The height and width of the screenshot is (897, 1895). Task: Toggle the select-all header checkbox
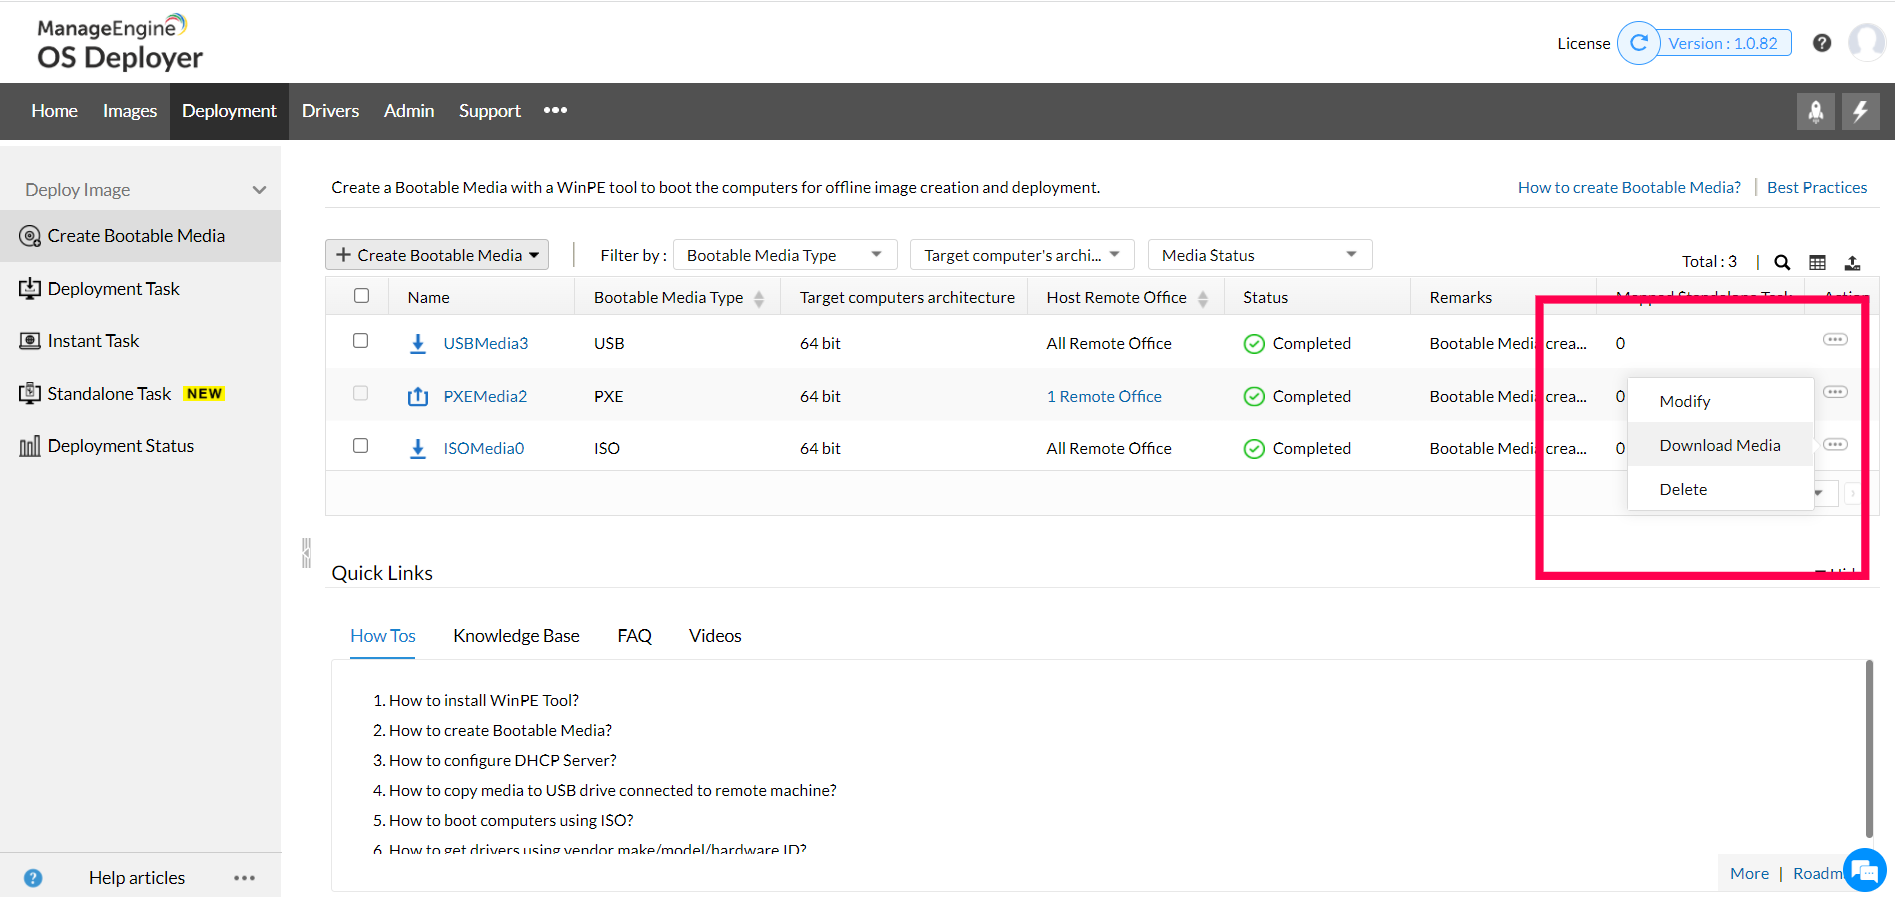pyautogui.click(x=362, y=296)
